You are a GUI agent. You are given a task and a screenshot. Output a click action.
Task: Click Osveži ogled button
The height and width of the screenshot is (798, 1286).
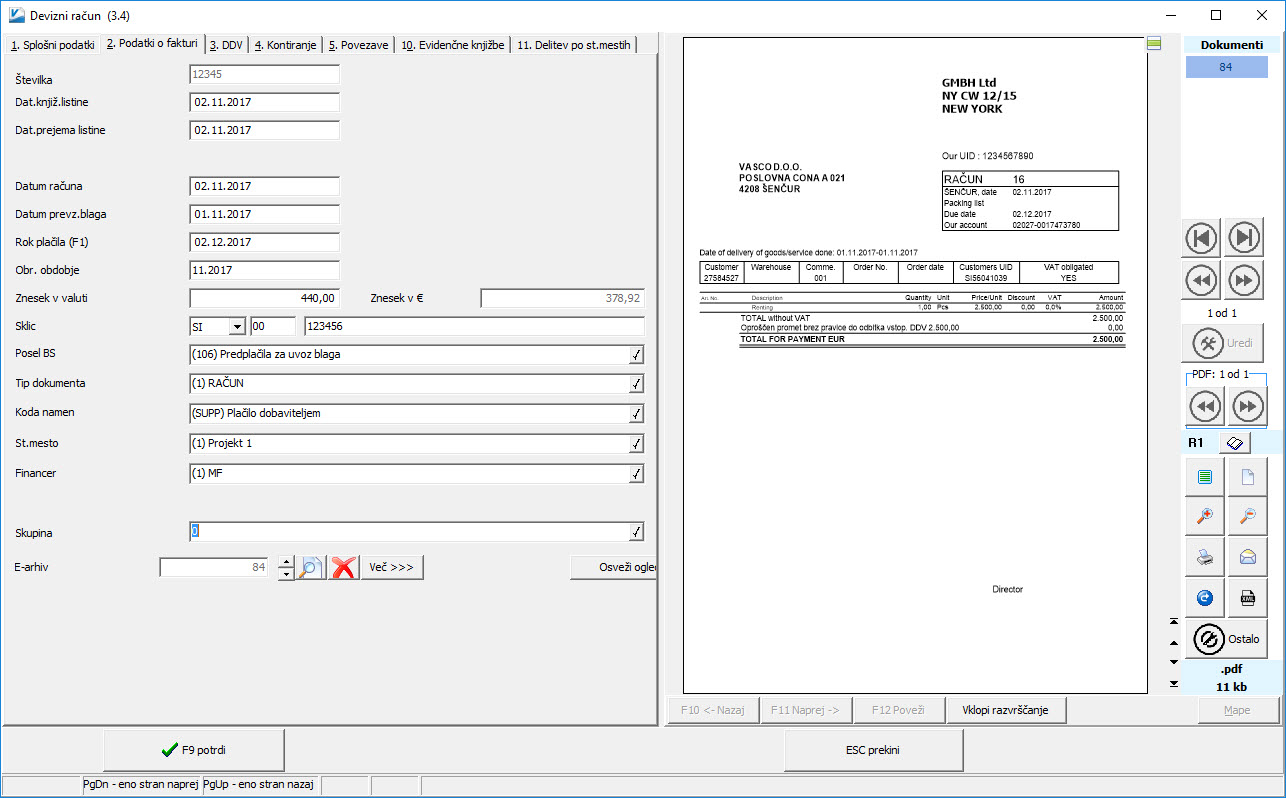click(613, 567)
